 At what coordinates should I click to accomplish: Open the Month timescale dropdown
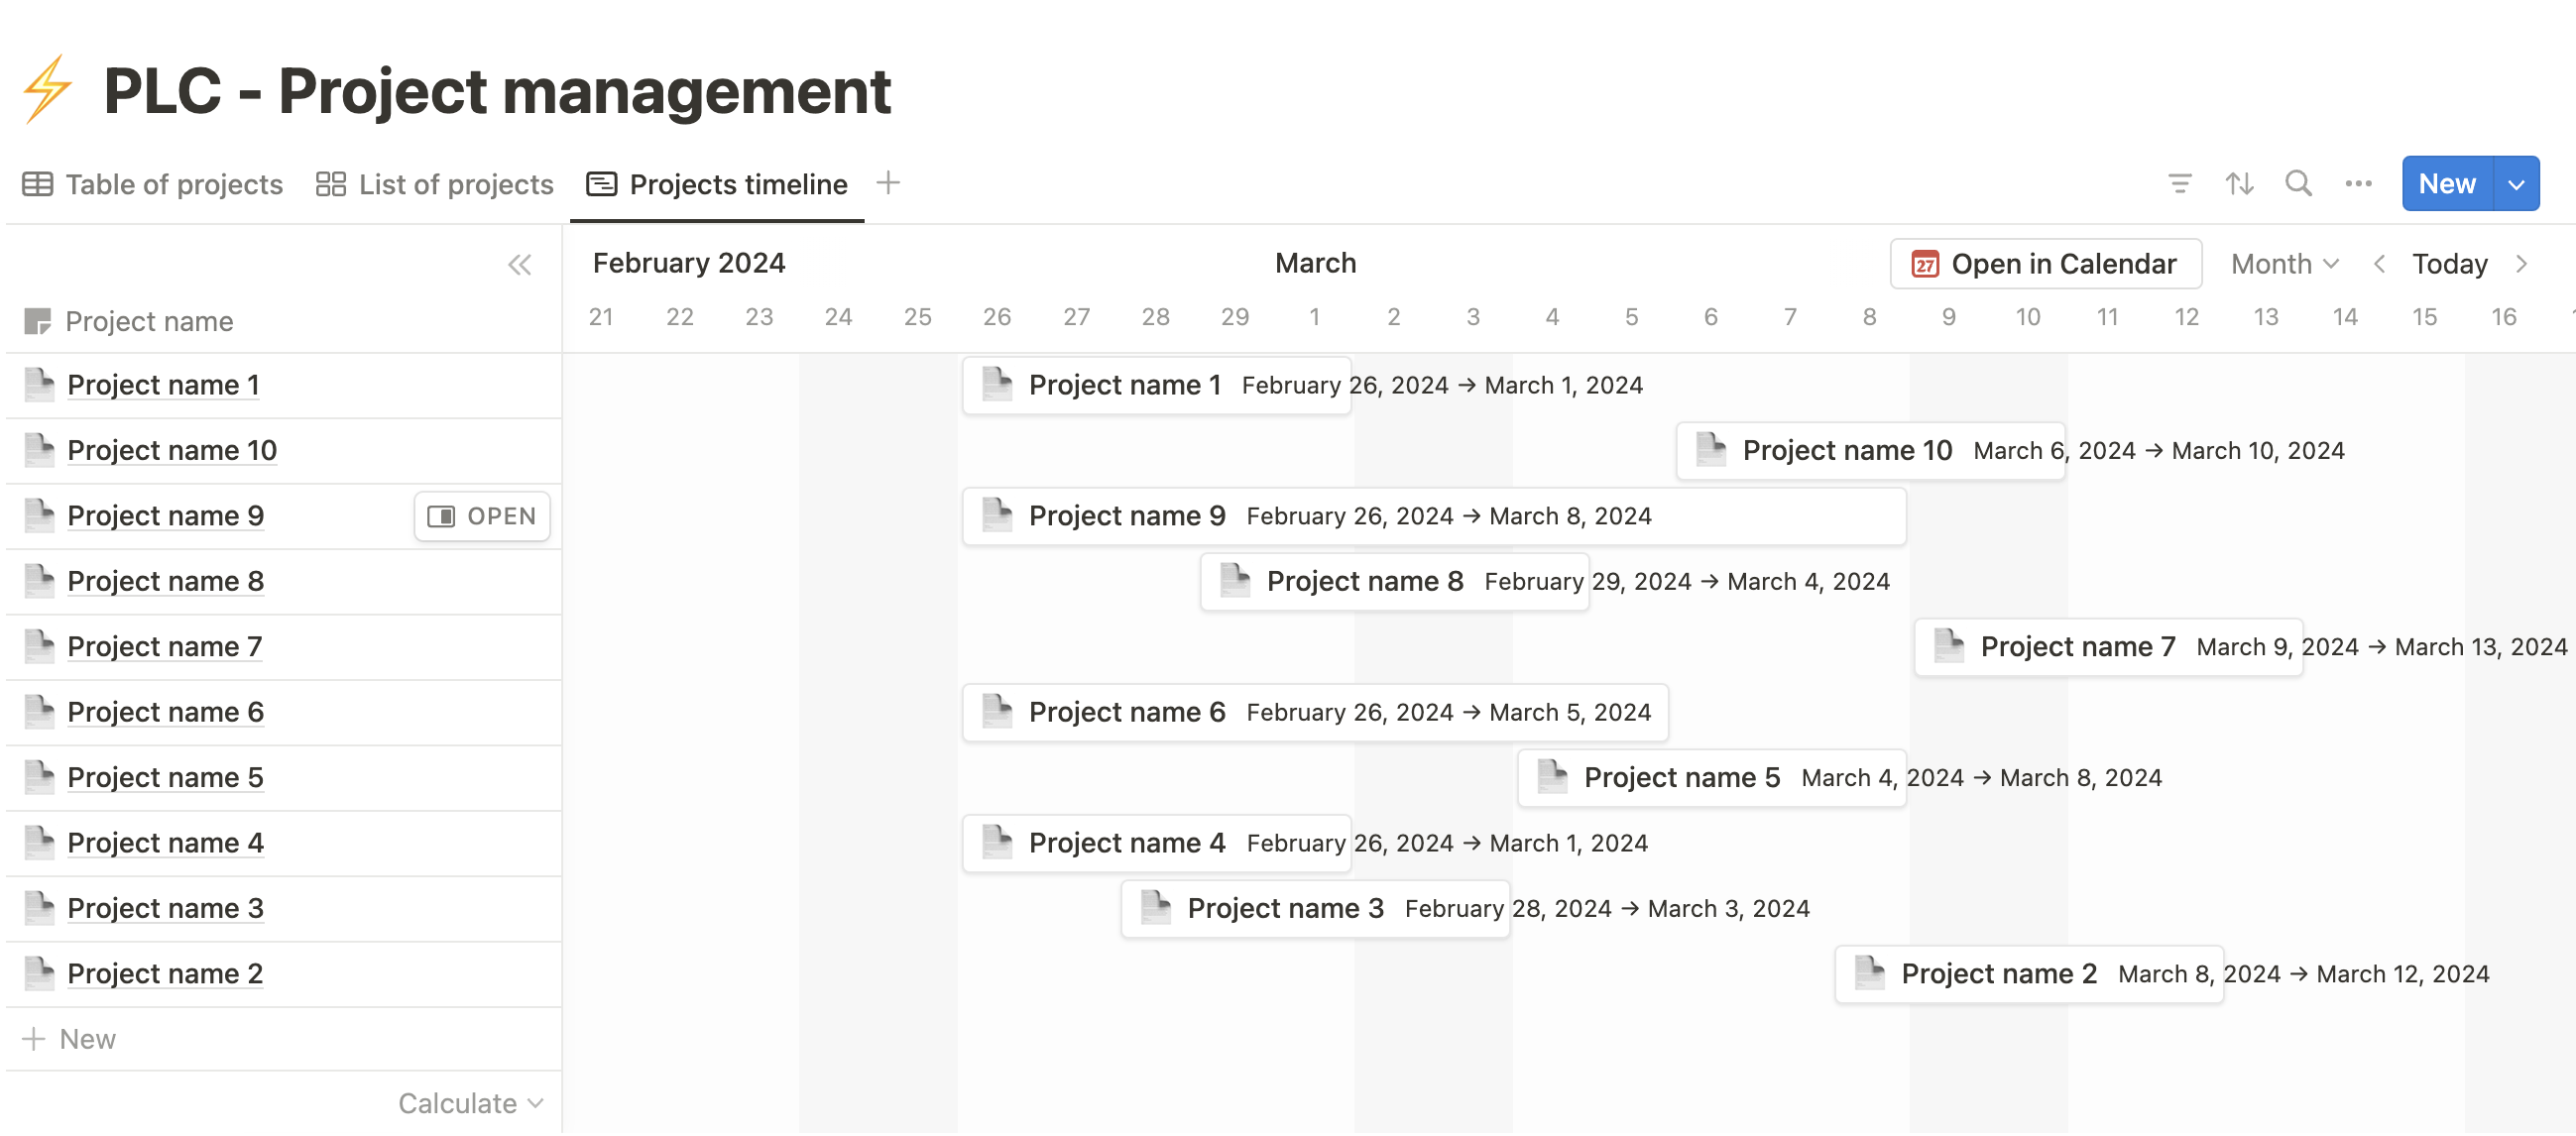2284,264
